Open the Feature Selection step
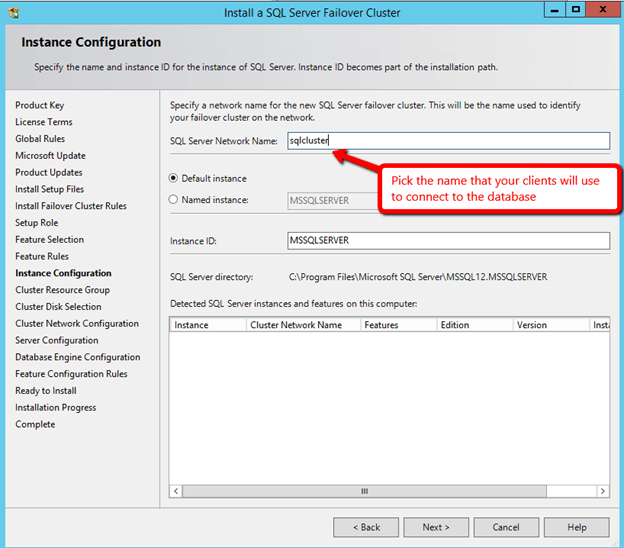The width and height of the screenshot is (624, 548). point(49,240)
